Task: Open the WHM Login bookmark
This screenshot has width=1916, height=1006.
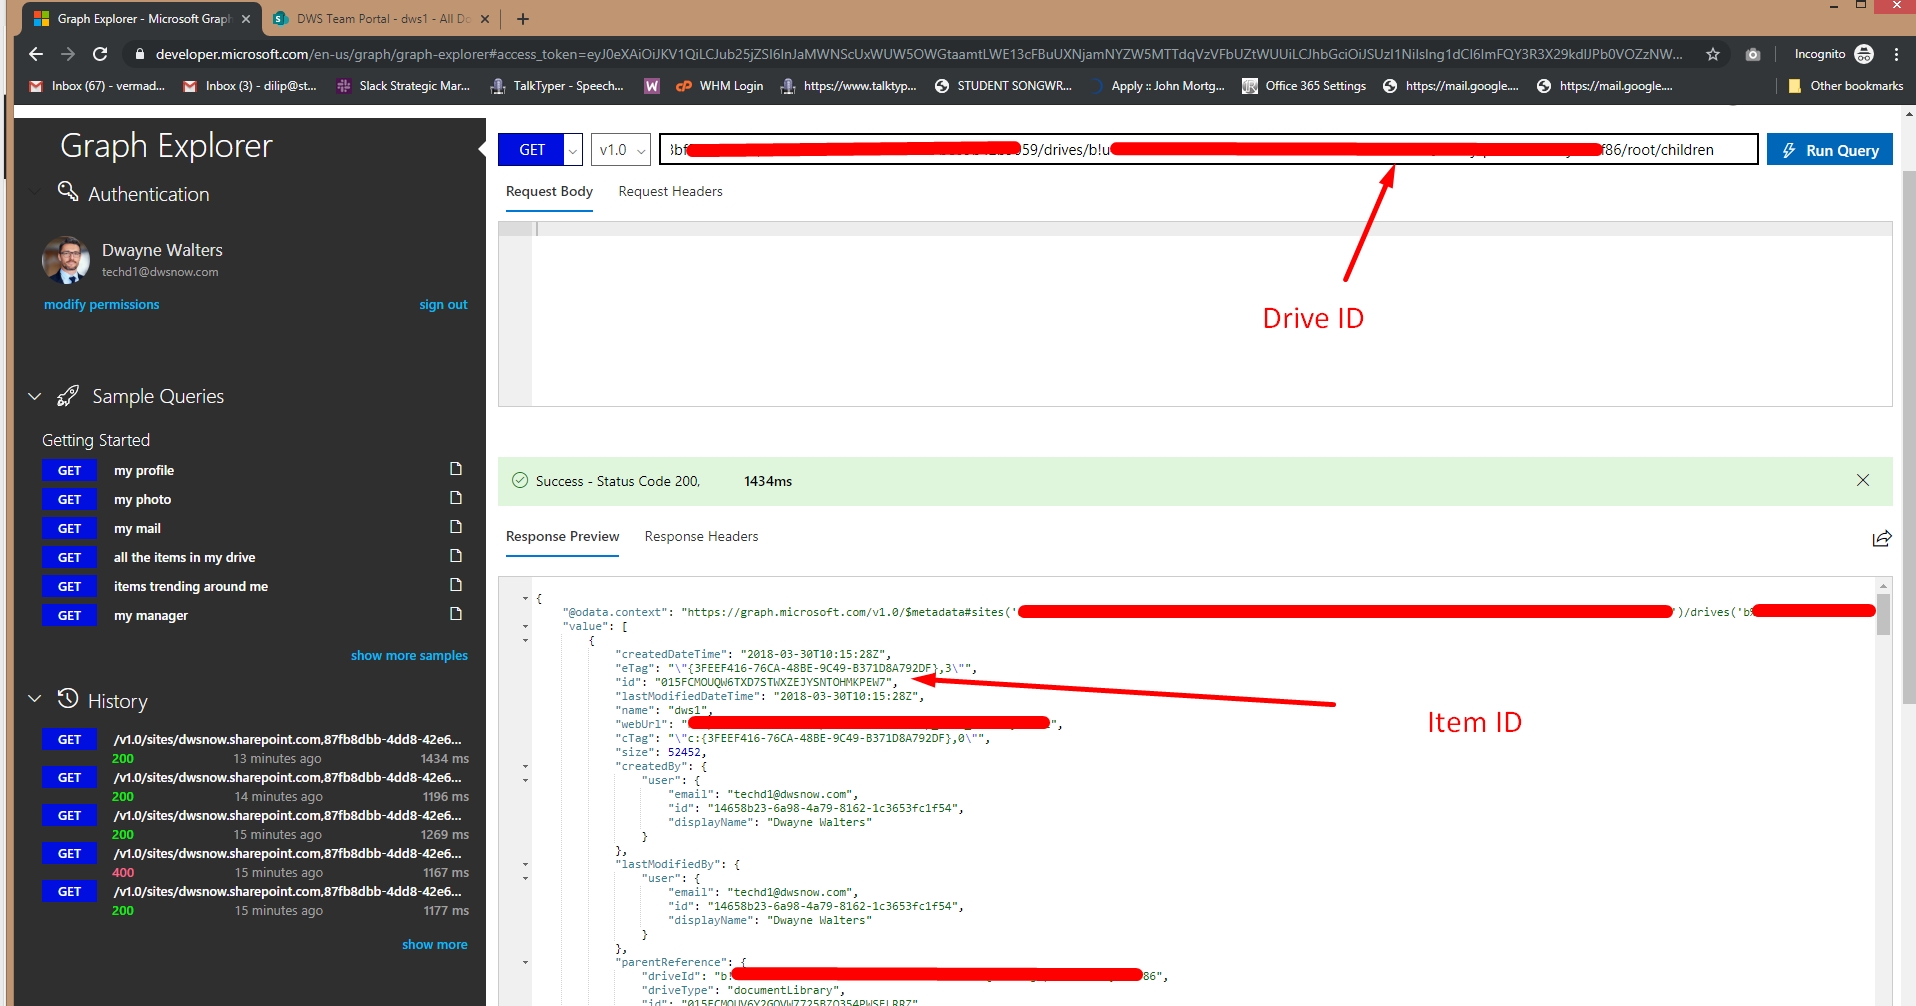Action: tap(719, 86)
